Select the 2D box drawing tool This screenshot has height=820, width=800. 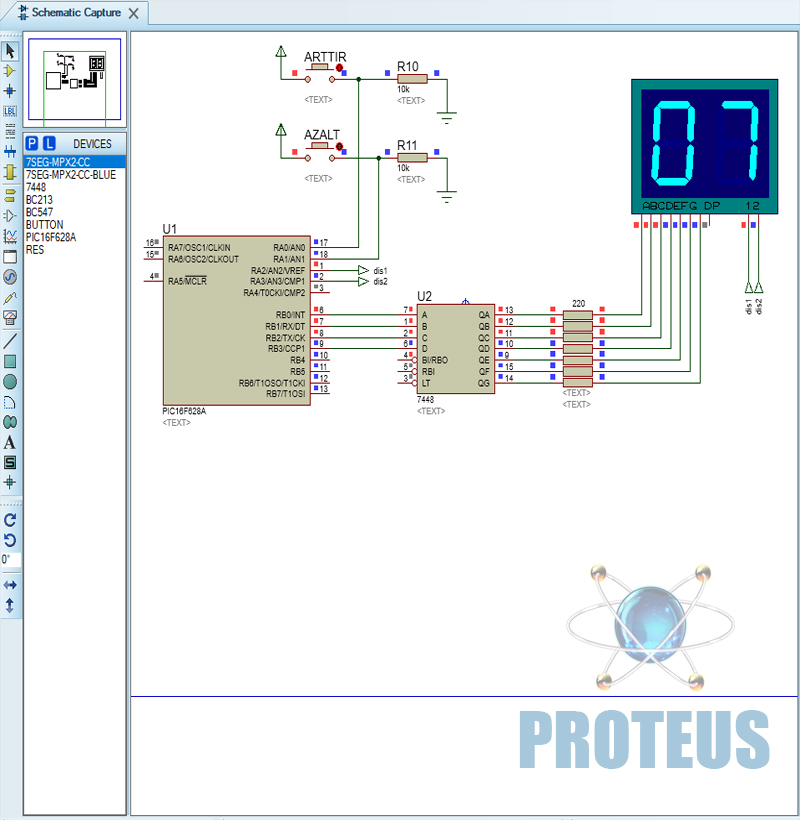(x=10, y=361)
